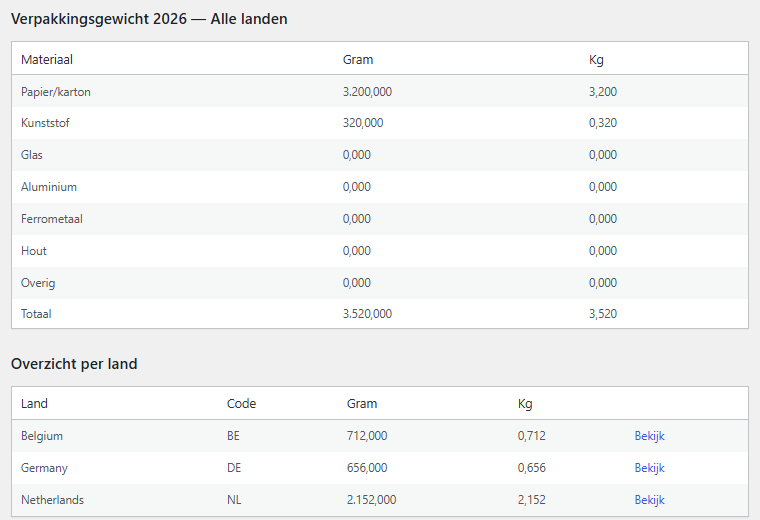Click the DE country code

point(234,468)
